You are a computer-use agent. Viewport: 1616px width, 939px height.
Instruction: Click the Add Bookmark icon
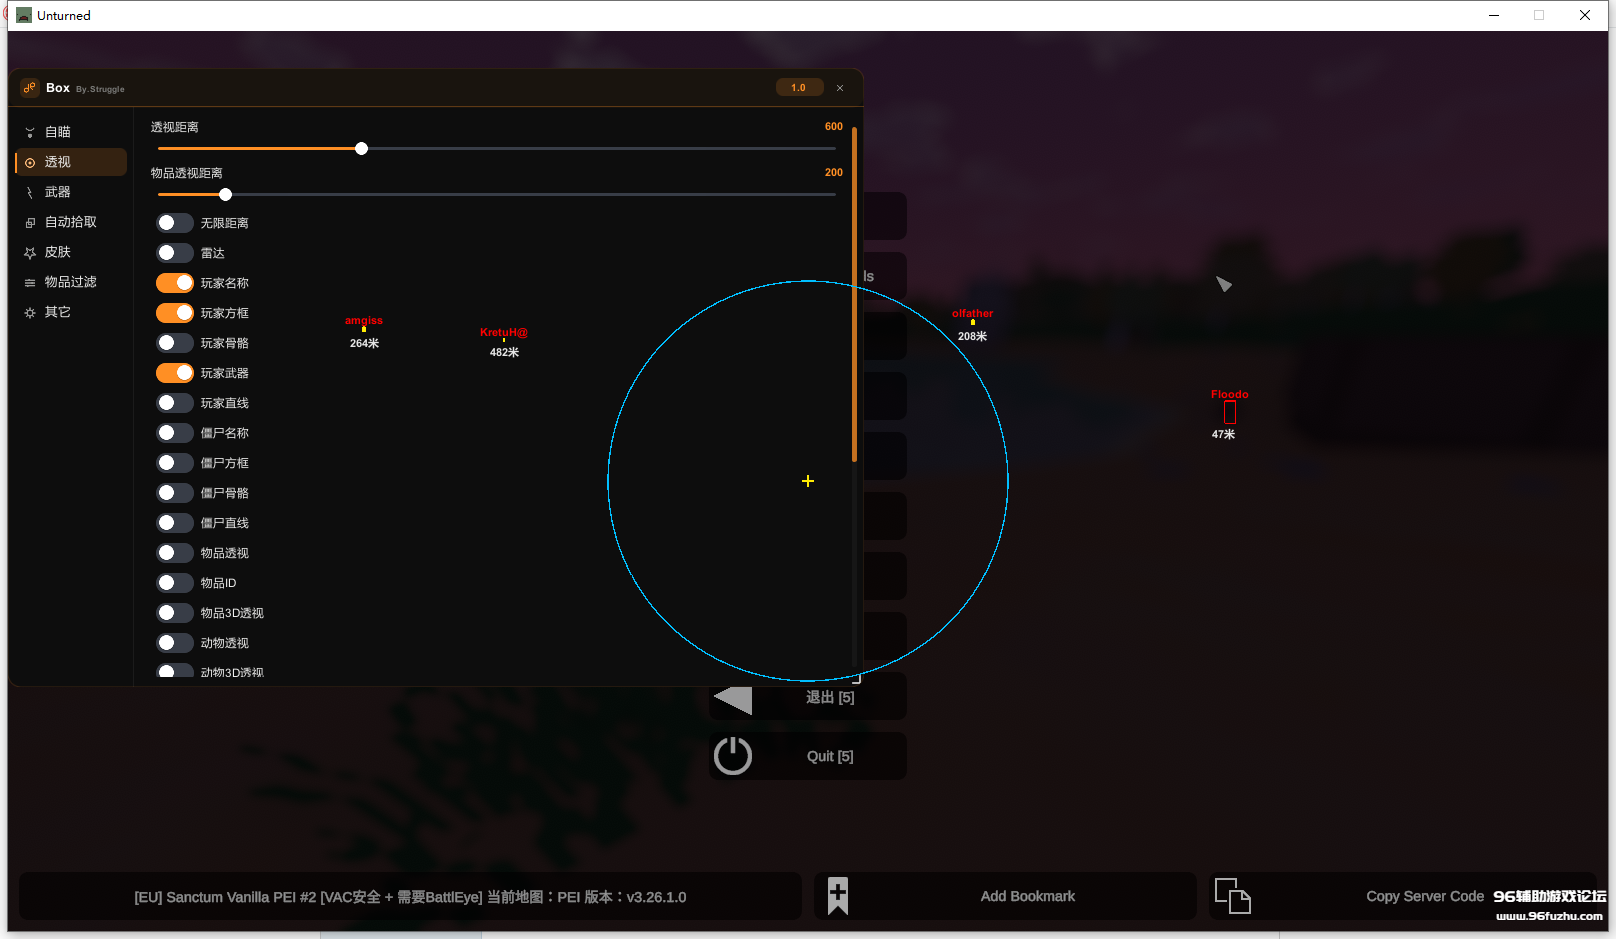pyautogui.click(x=838, y=896)
